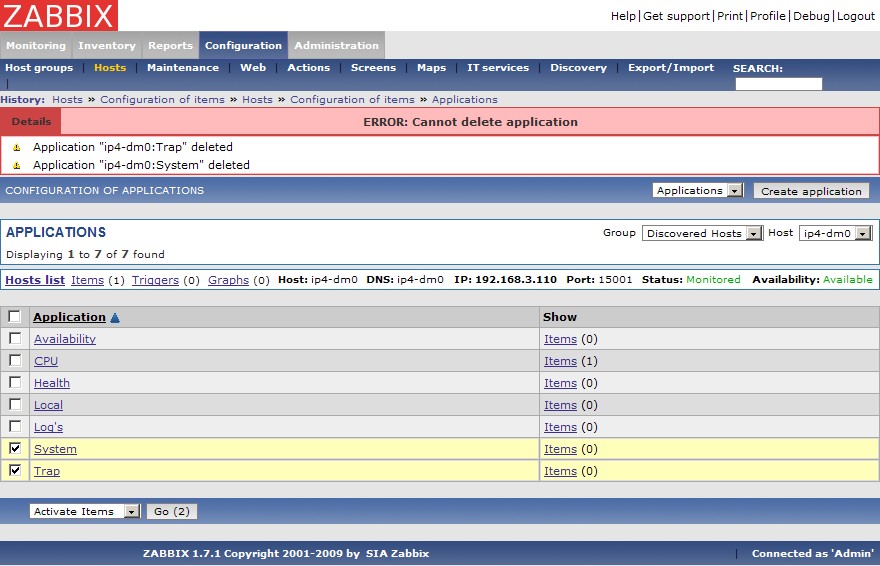880x566 pixels.
Task: Open the Hosts list link
Action: click(x=35, y=280)
